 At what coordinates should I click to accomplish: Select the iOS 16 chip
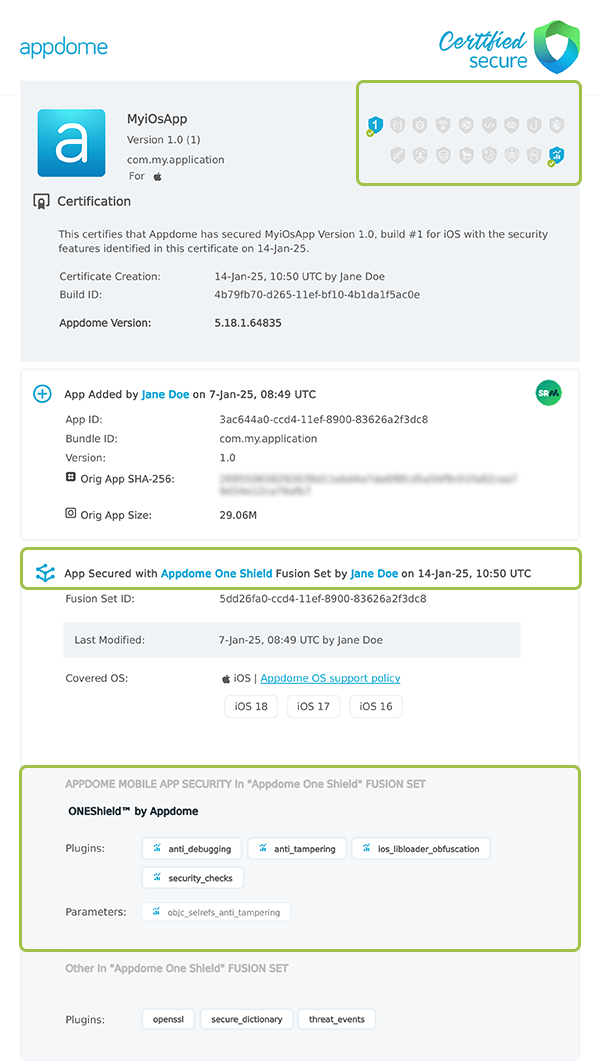pyautogui.click(x=376, y=706)
